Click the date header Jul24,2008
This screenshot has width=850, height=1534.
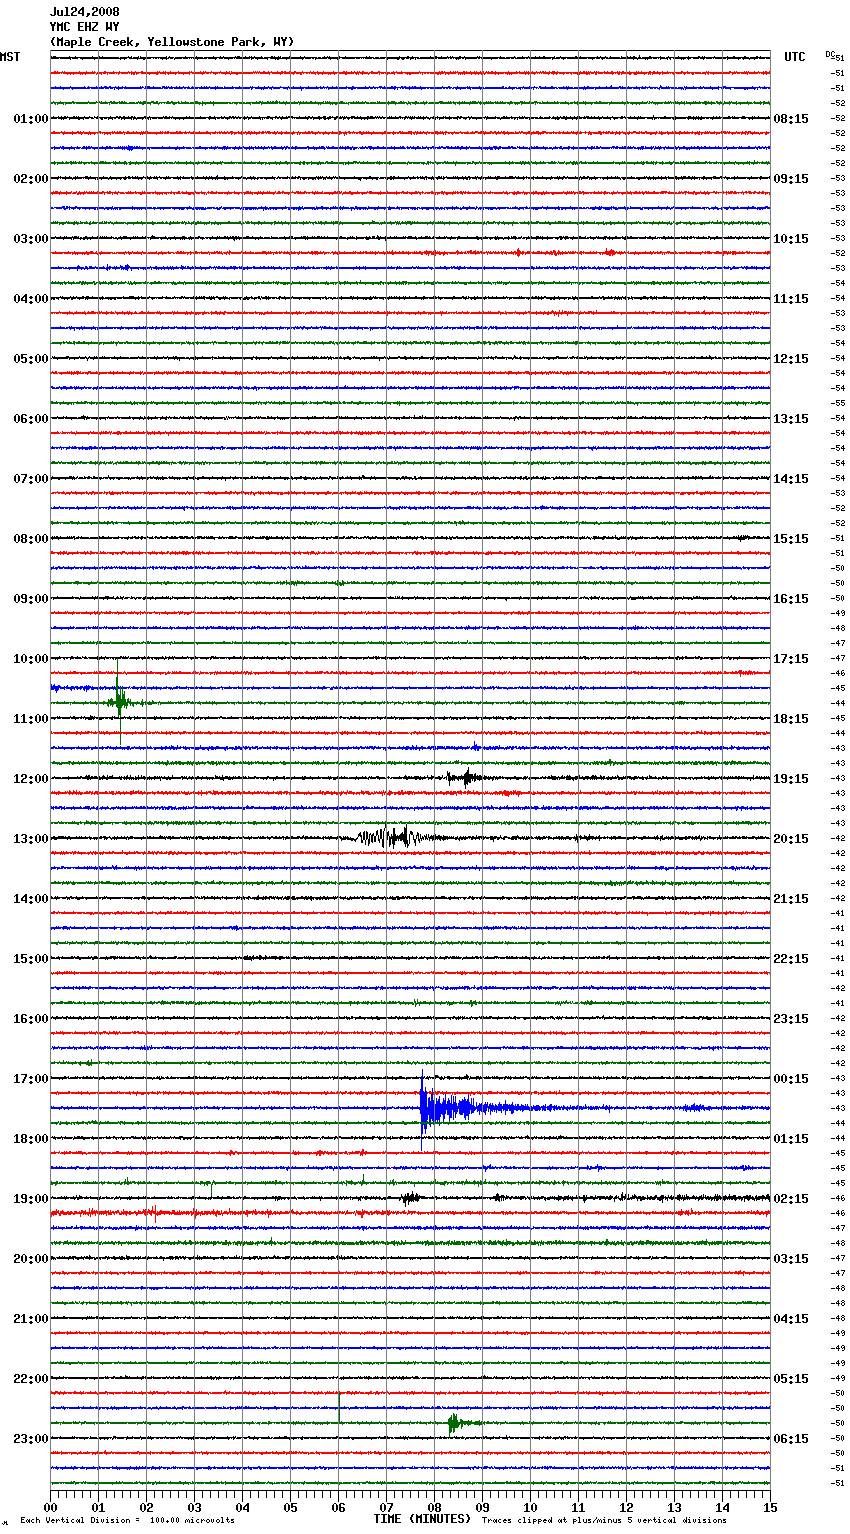85,12
